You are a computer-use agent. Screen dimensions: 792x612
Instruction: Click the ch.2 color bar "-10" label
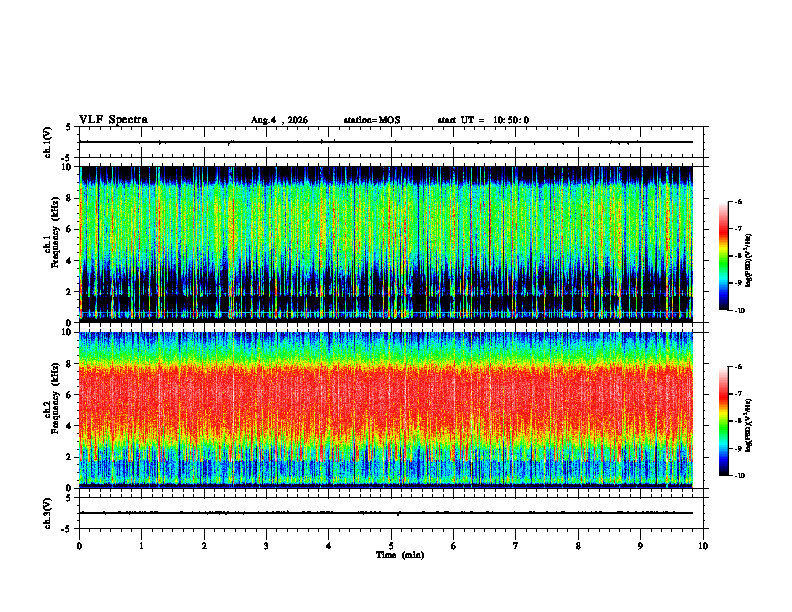click(740, 476)
